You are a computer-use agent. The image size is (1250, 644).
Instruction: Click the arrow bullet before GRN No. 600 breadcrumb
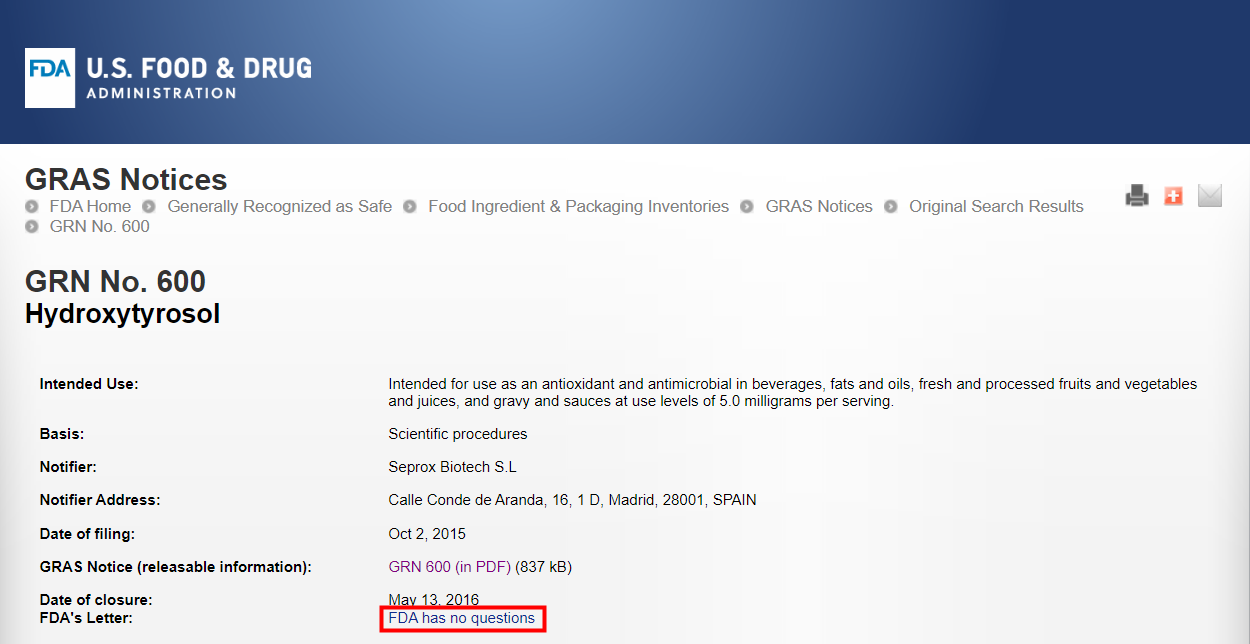32,227
